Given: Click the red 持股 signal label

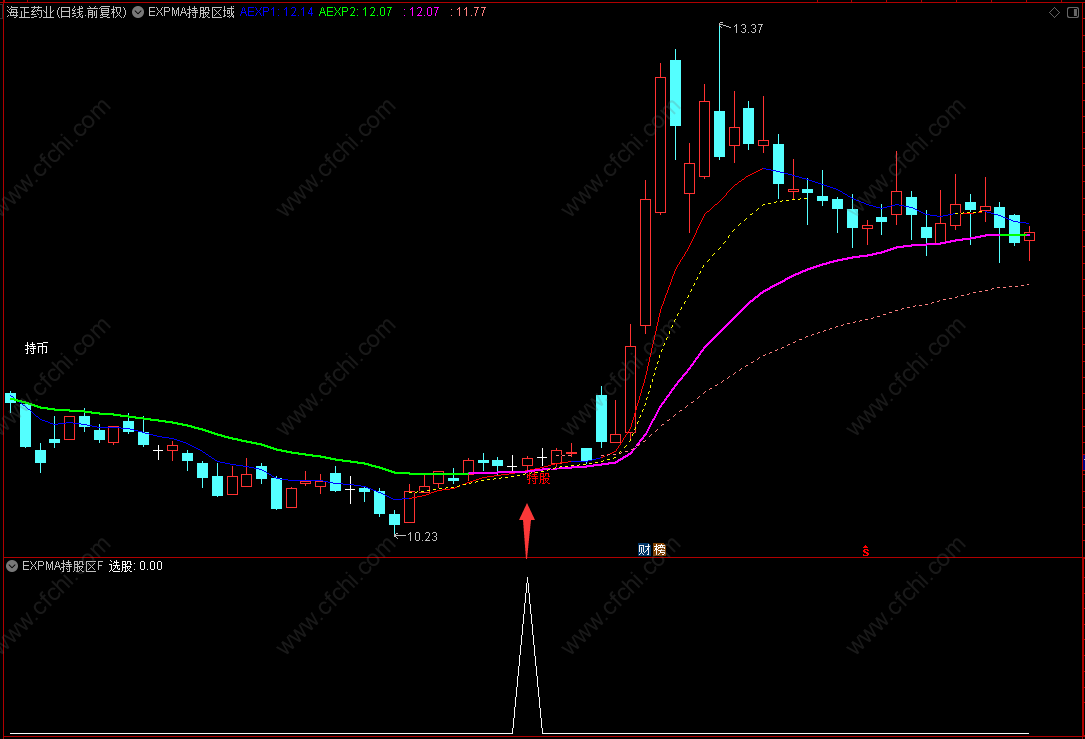Looking at the screenshot, I should point(538,478).
